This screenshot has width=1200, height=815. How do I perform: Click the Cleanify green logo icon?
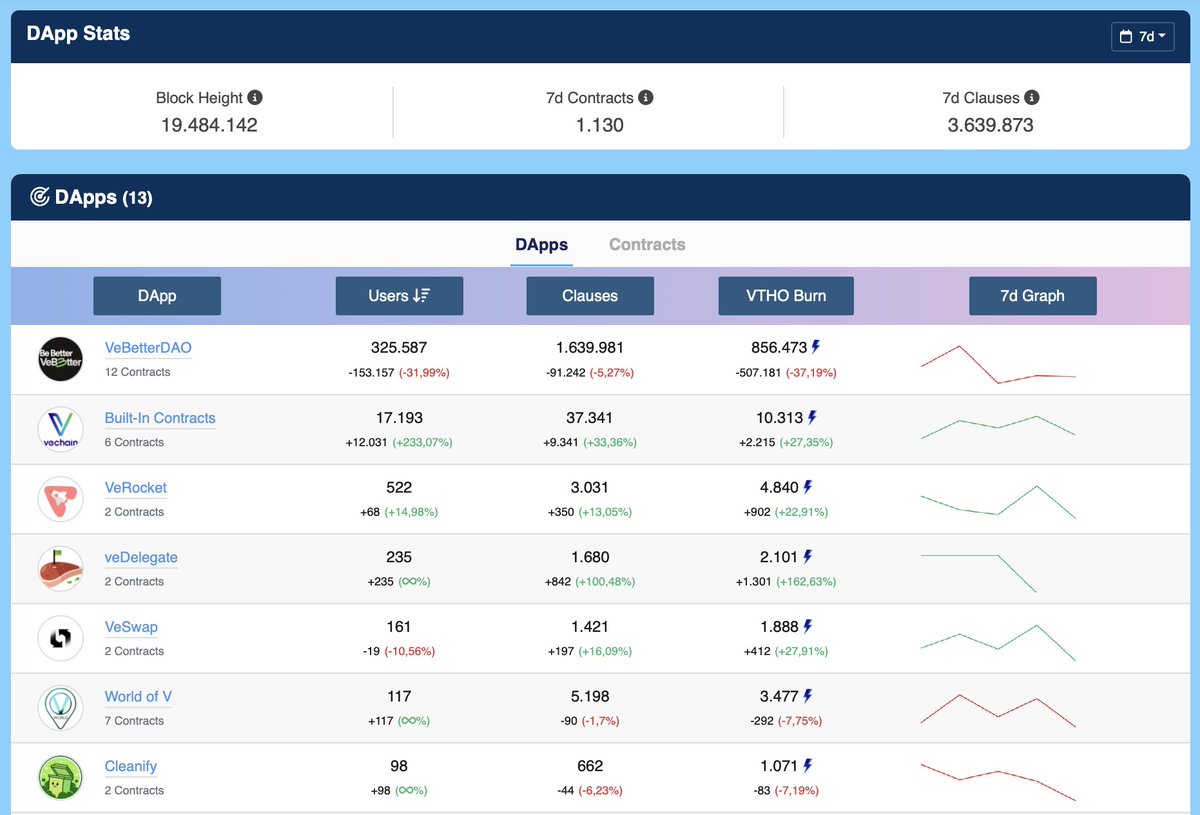(60, 777)
